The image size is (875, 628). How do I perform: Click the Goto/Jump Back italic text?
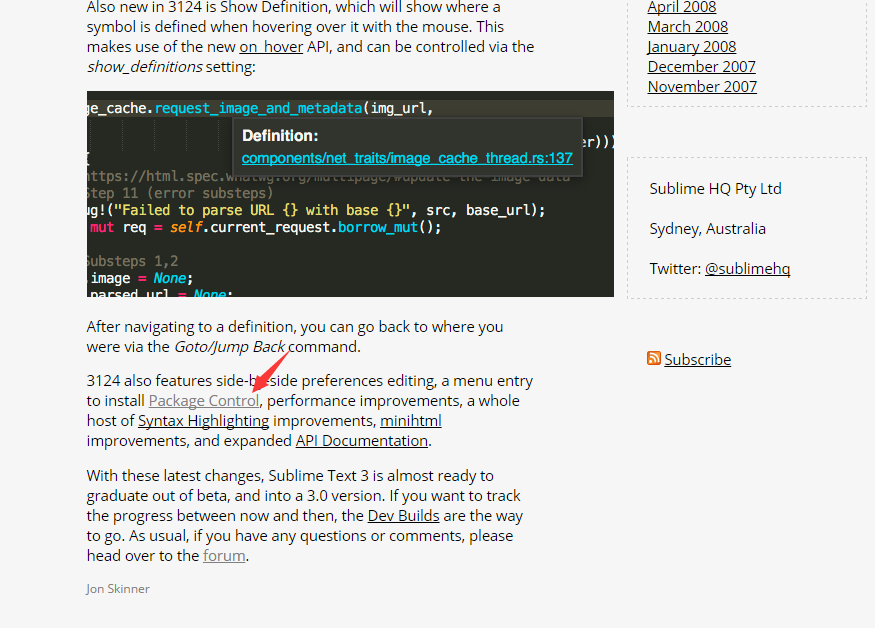coord(230,347)
